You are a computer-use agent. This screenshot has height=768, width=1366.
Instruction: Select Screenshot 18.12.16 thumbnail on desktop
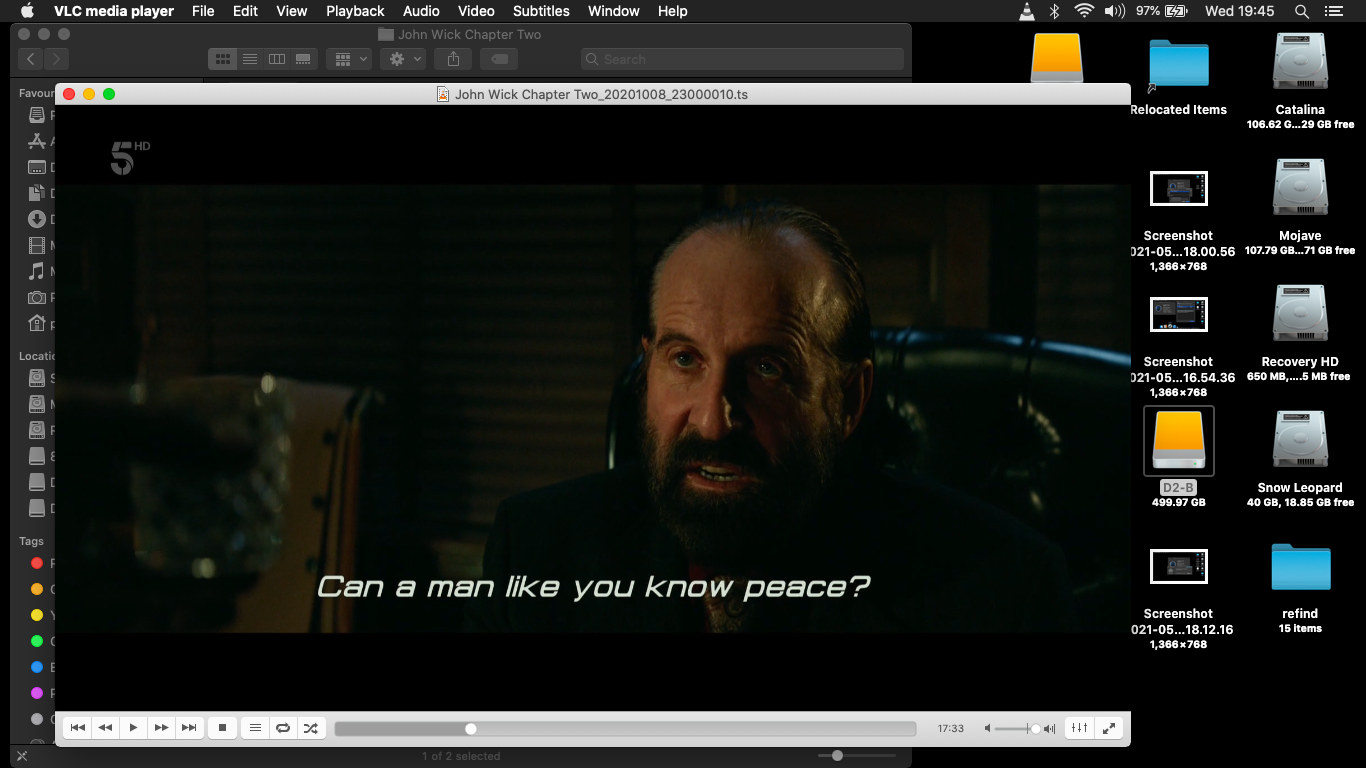click(1178, 567)
